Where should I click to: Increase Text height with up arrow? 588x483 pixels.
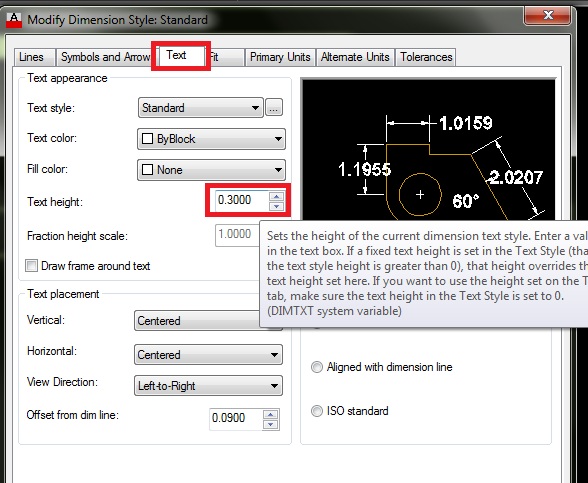(x=277, y=196)
